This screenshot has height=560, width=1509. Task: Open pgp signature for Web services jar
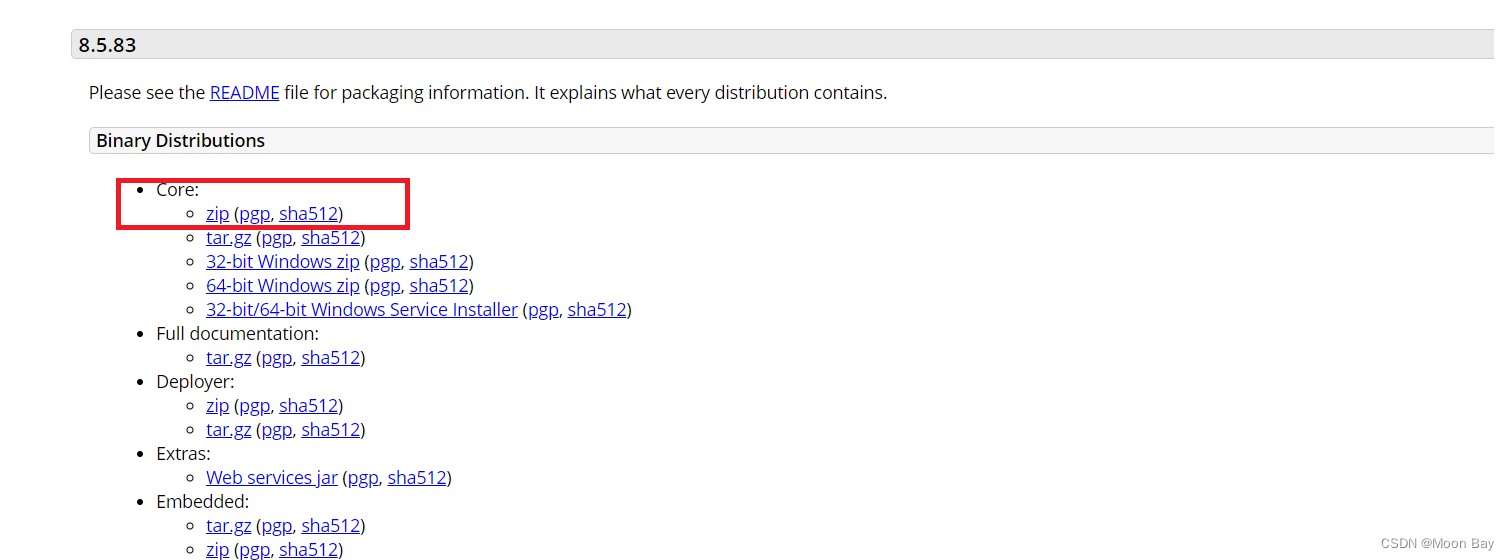coord(362,478)
